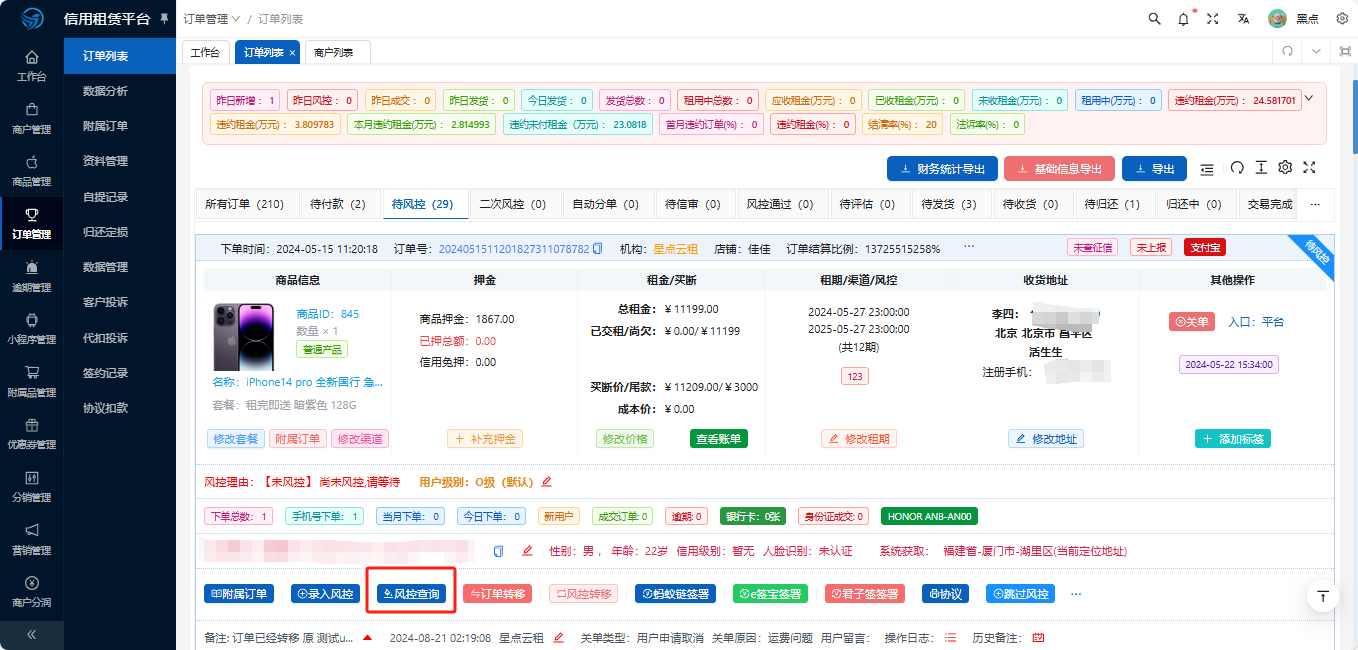Open 逾期管理 in the sidebar
1358x650 pixels.
pyautogui.click(x=32, y=275)
